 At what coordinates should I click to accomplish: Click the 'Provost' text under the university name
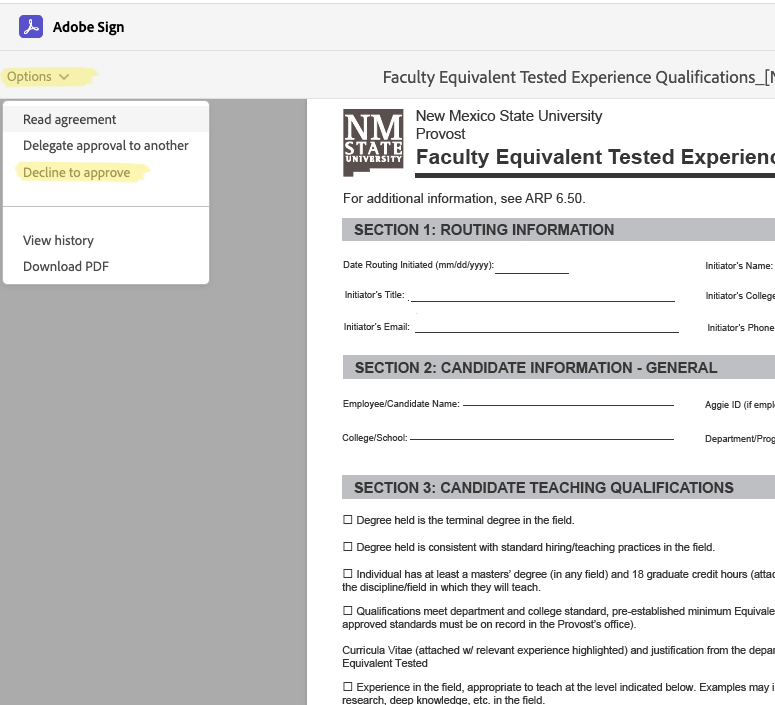point(440,134)
